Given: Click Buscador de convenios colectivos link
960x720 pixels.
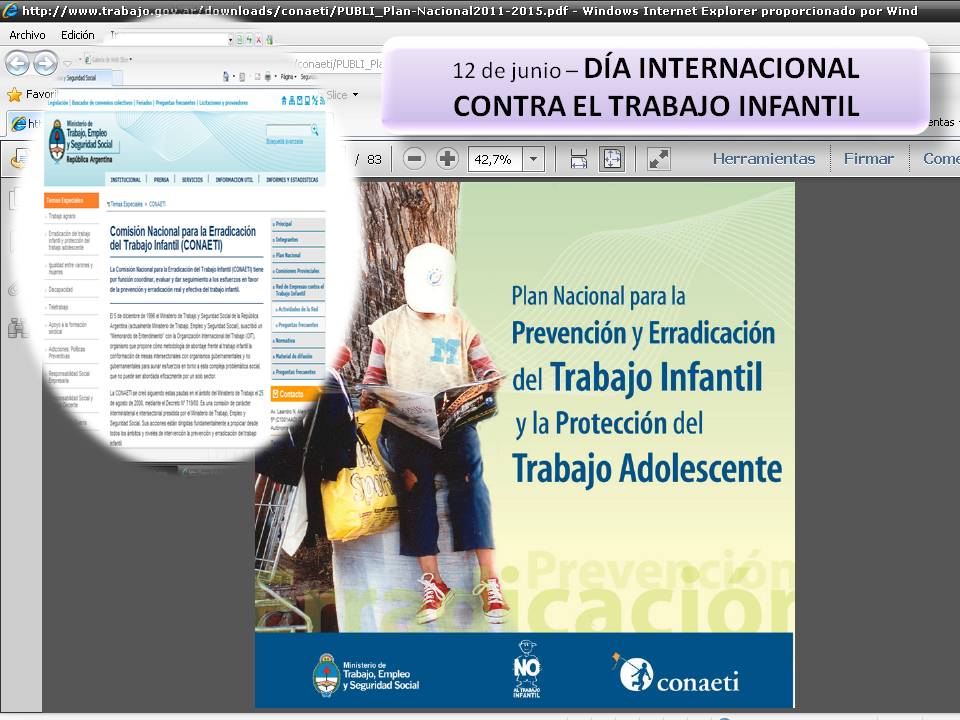Looking at the screenshot, I should pyautogui.click(x=102, y=103).
